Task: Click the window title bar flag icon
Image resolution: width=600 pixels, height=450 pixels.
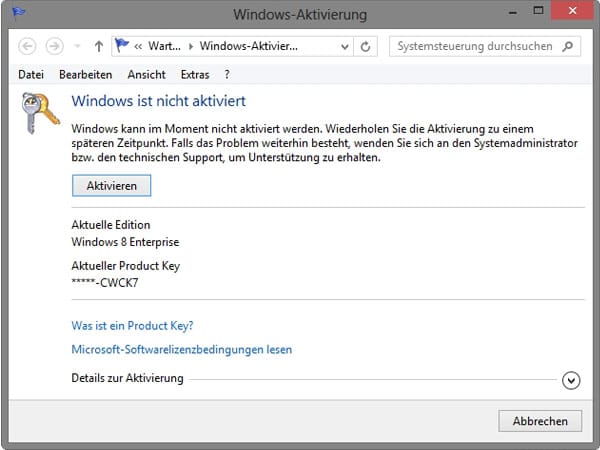Action: (x=18, y=13)
